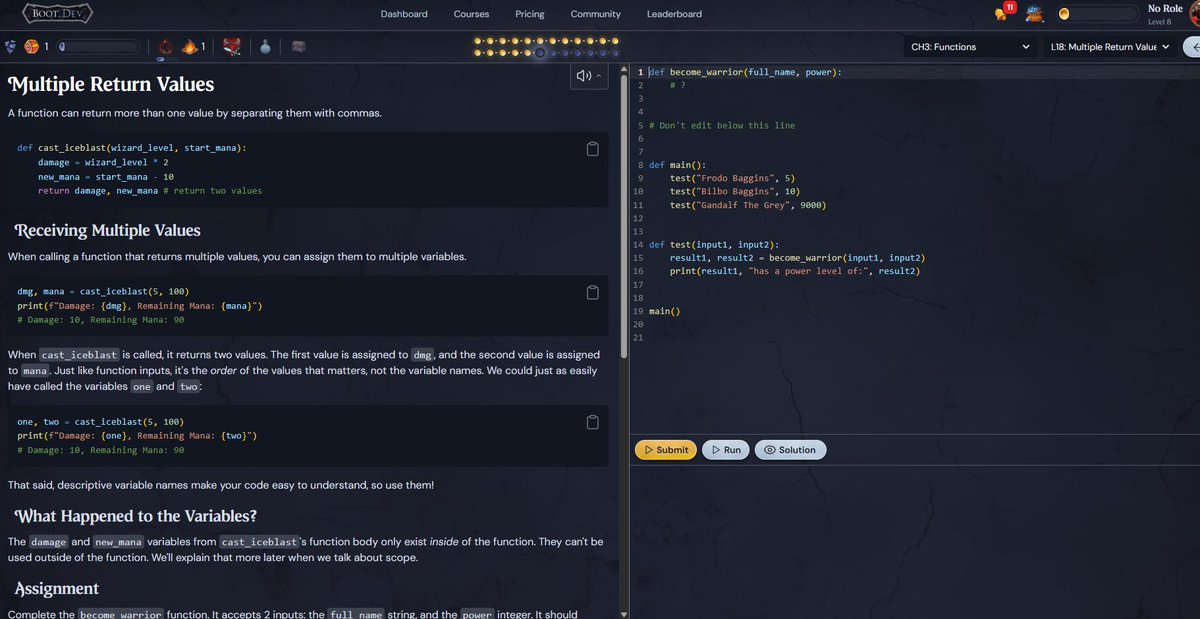
Task: Click the '# ?' comment on line 2
Action: pyautogui.click(x=678, y=85)
